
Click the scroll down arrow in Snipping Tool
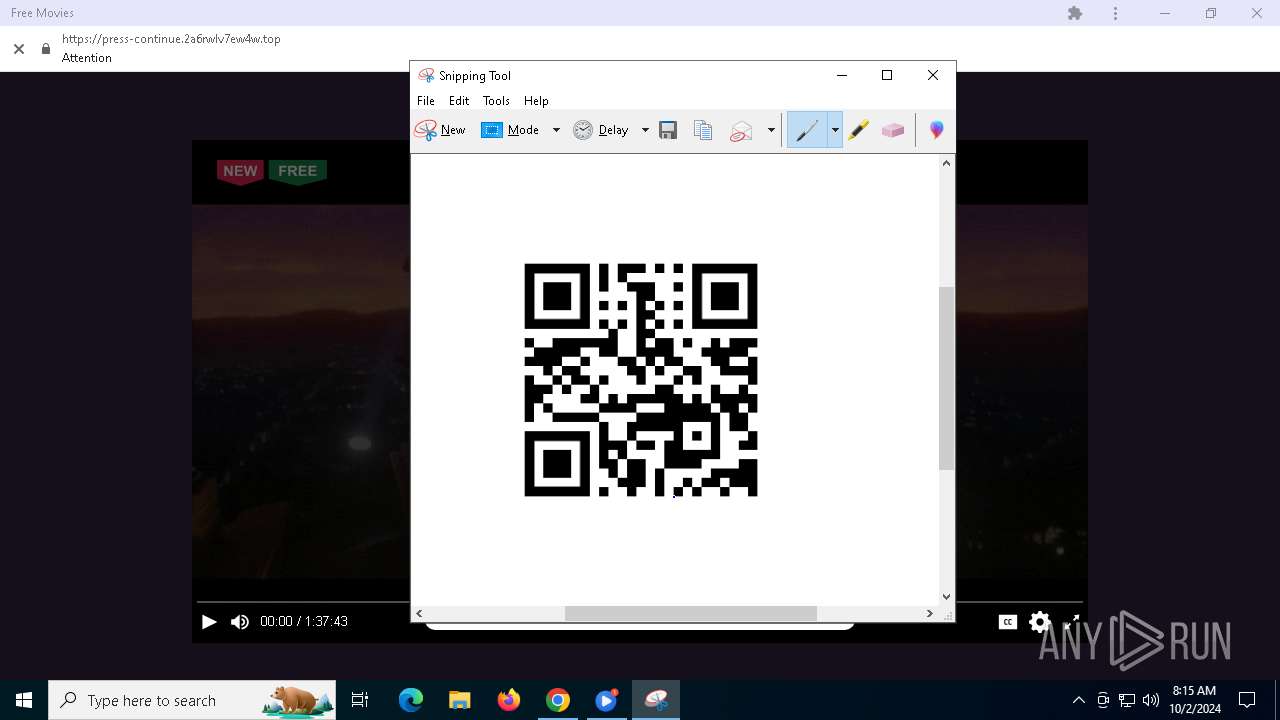(x=946, y=597)
